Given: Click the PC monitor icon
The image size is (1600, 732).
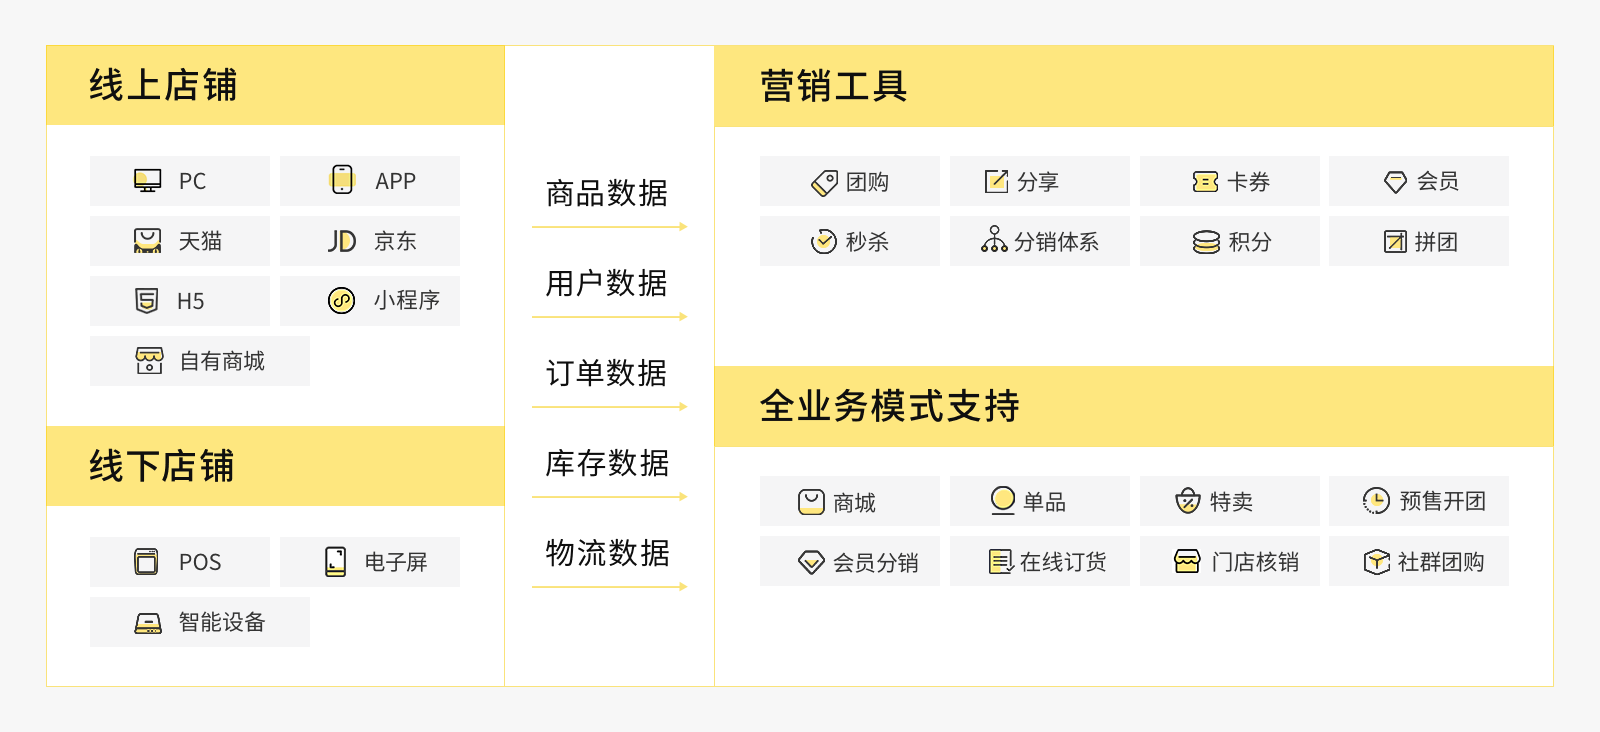Looking at the screenshot, I should point(148,181).
